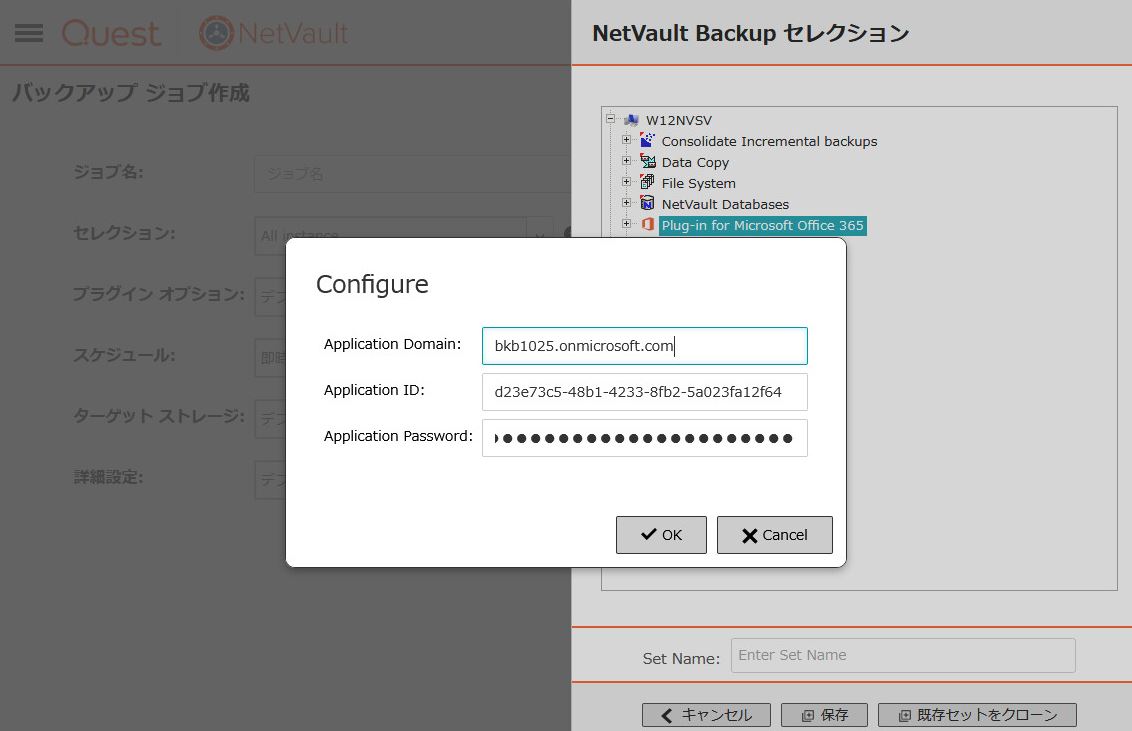The width and height of the screenshot is (1132, 731).
Task: Click the Quest logo
Action: click(111, 33)
